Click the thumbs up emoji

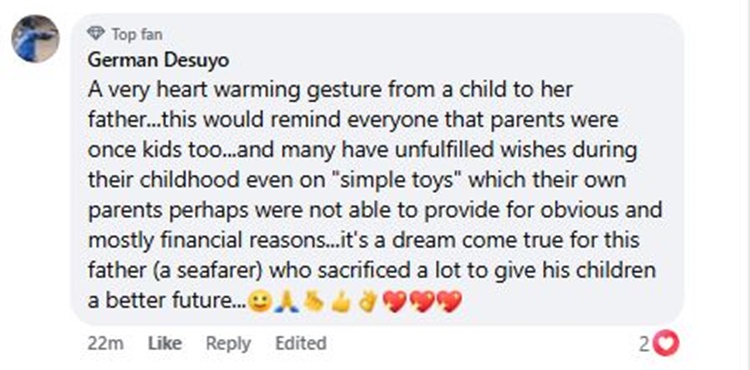click(x=341, y=302)
